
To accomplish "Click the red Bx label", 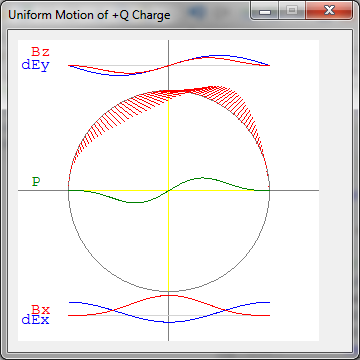I will (x=40, y=310).
